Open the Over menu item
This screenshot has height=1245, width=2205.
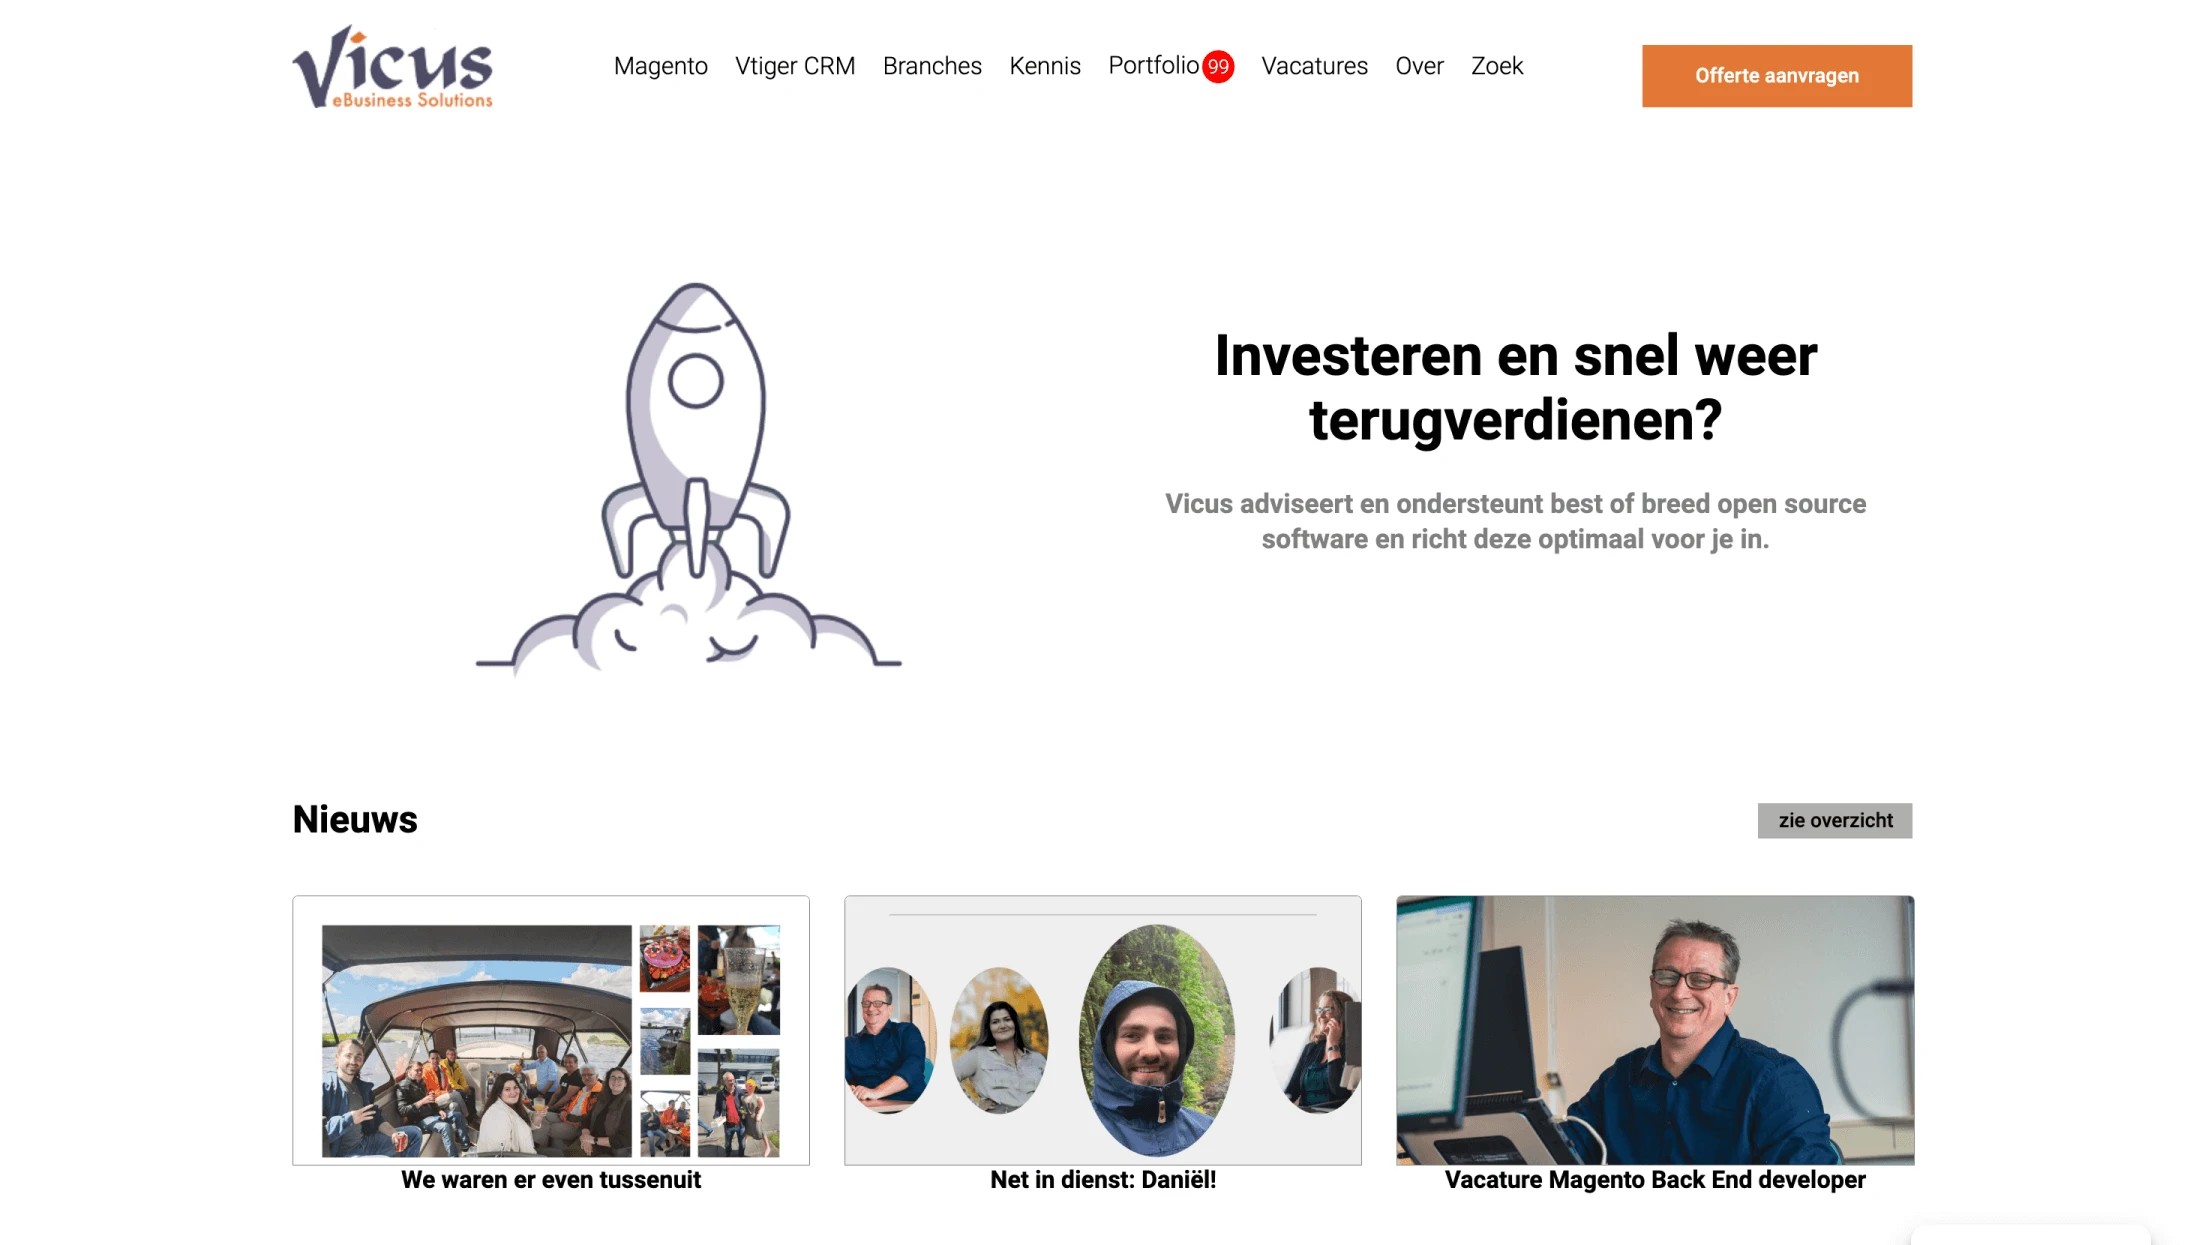tap(1419, 66)
